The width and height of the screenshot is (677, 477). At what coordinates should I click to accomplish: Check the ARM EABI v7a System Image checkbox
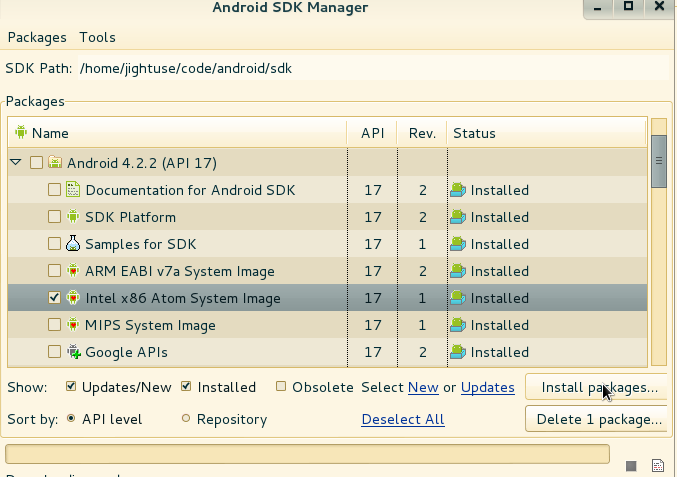(x=54, y=271)
